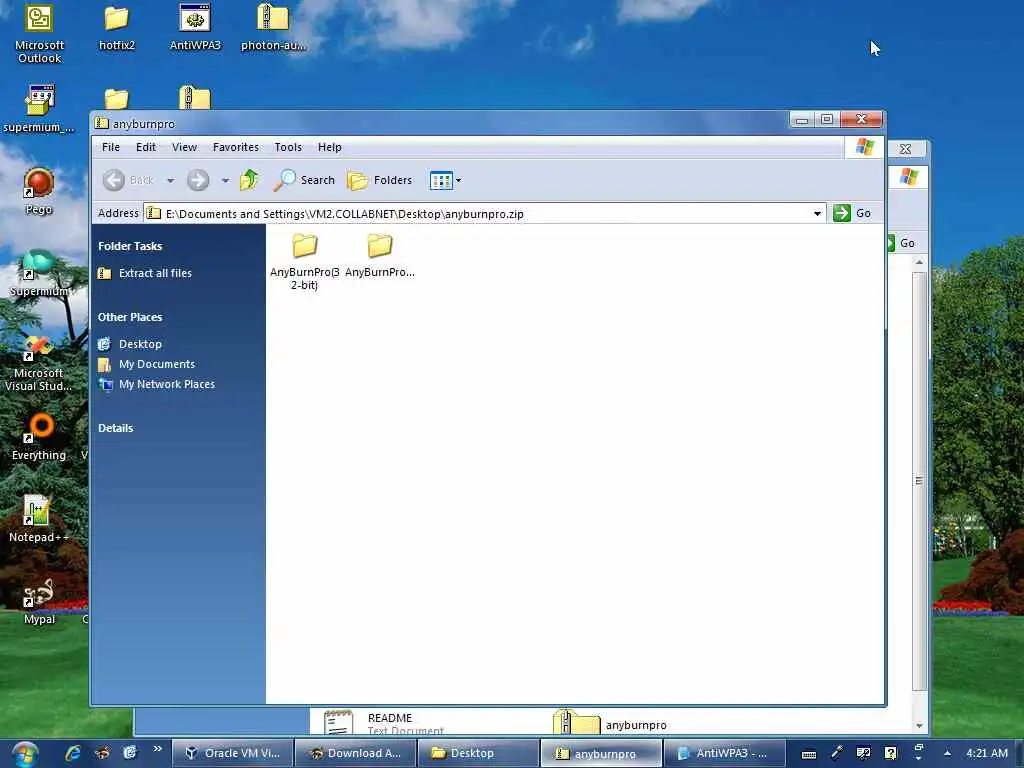This screenshot has height=768, width=1024.
Task: Open the View menu
Action: point(184,147)
